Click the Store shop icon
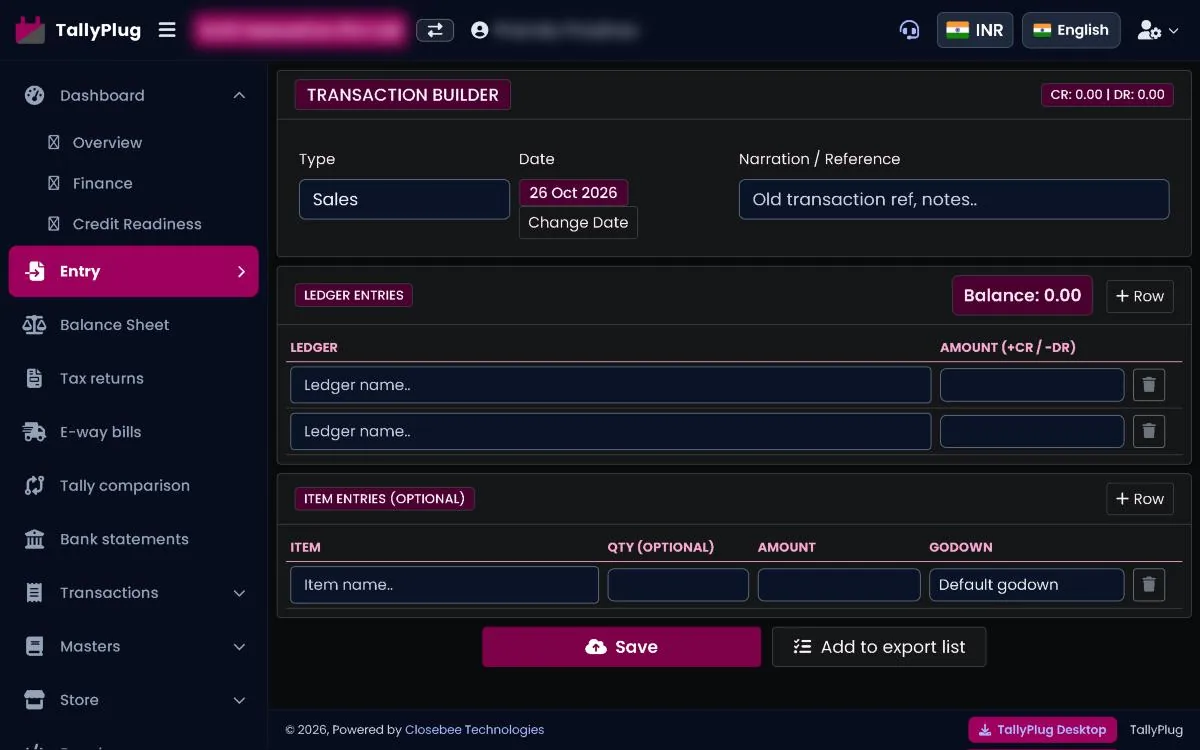 pyautogui.click(x=35, y=700)
